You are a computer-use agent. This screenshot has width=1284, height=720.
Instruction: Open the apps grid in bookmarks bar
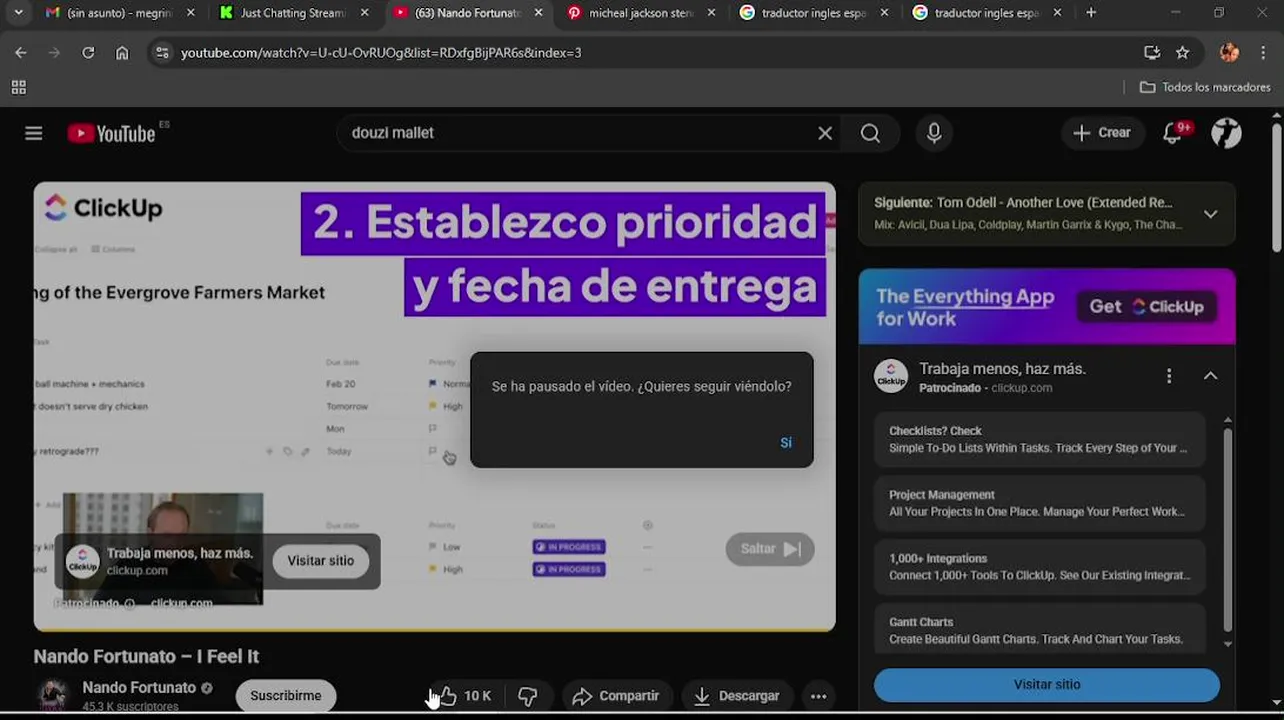point(19,88)
